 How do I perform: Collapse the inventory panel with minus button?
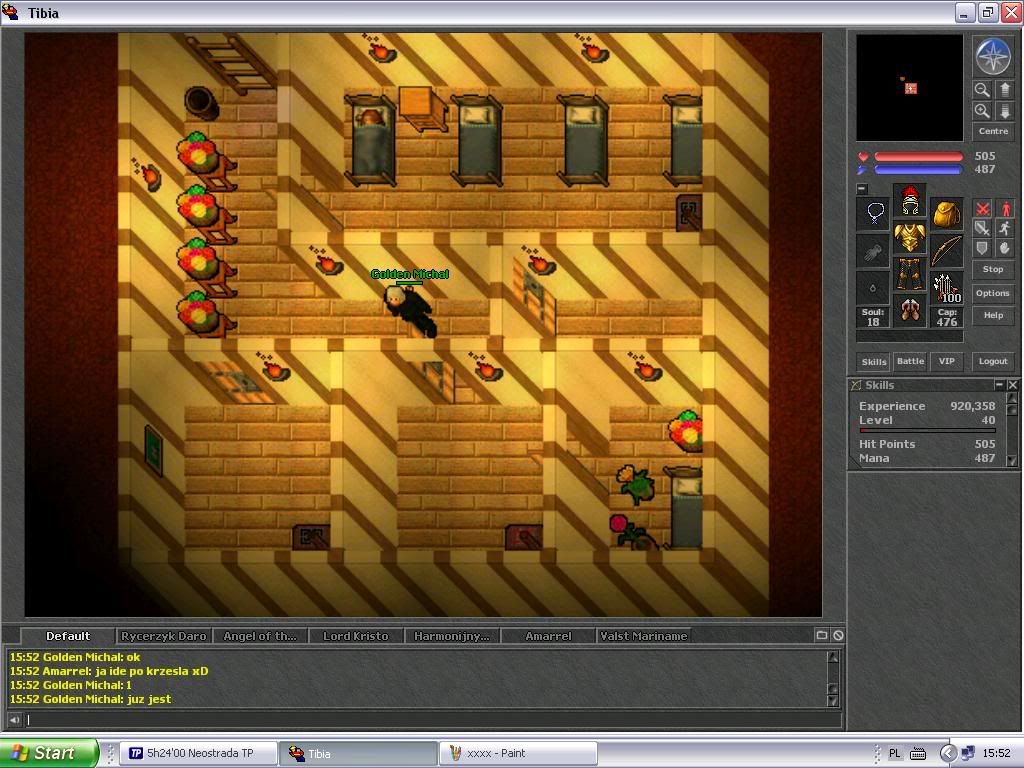[862, 189]
